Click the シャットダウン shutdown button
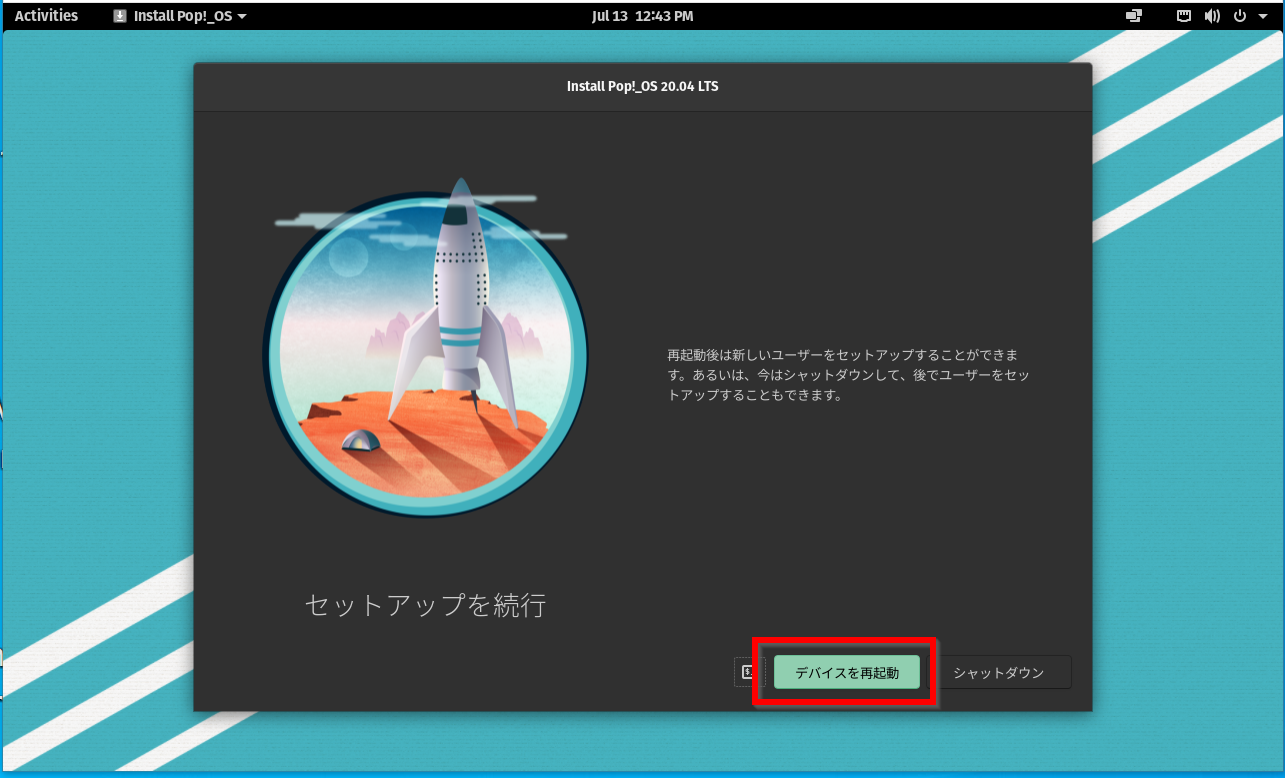This screenshot has width=1285, height=778. click(x=998, y=673)
